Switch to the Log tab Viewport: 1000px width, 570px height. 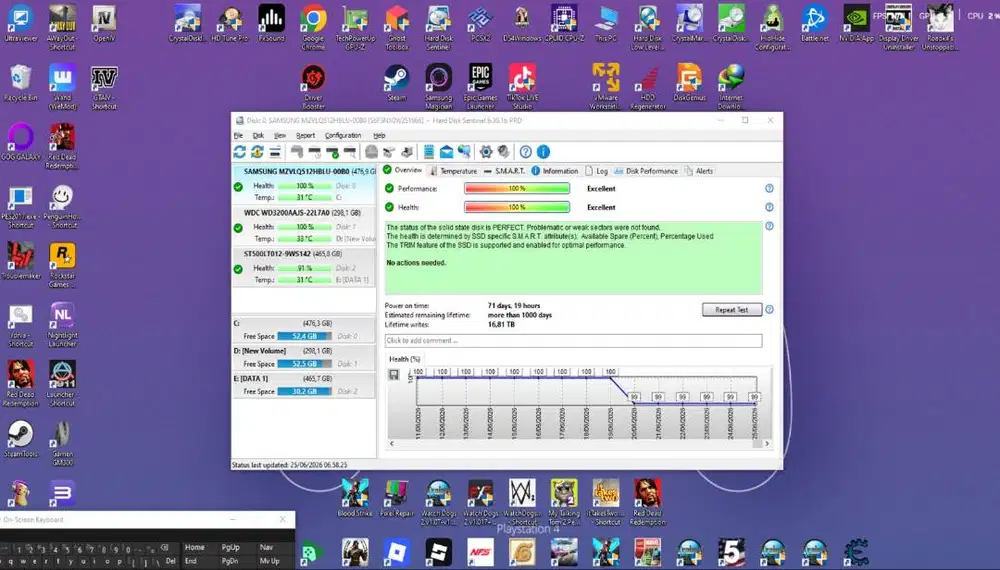click(x=597, y=171)
